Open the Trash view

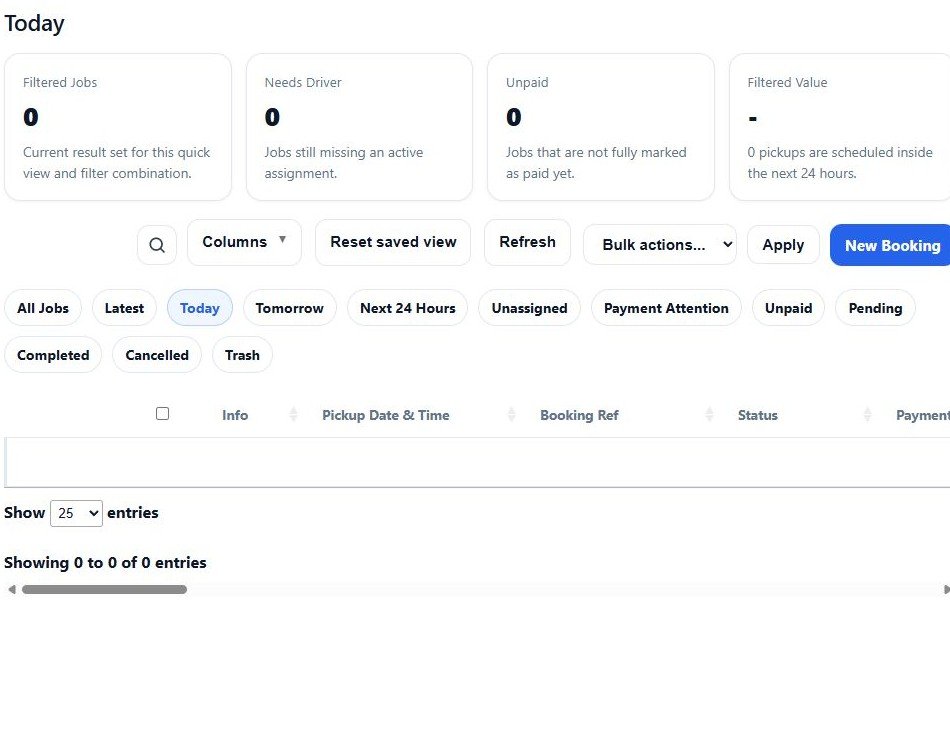[242, 355]
